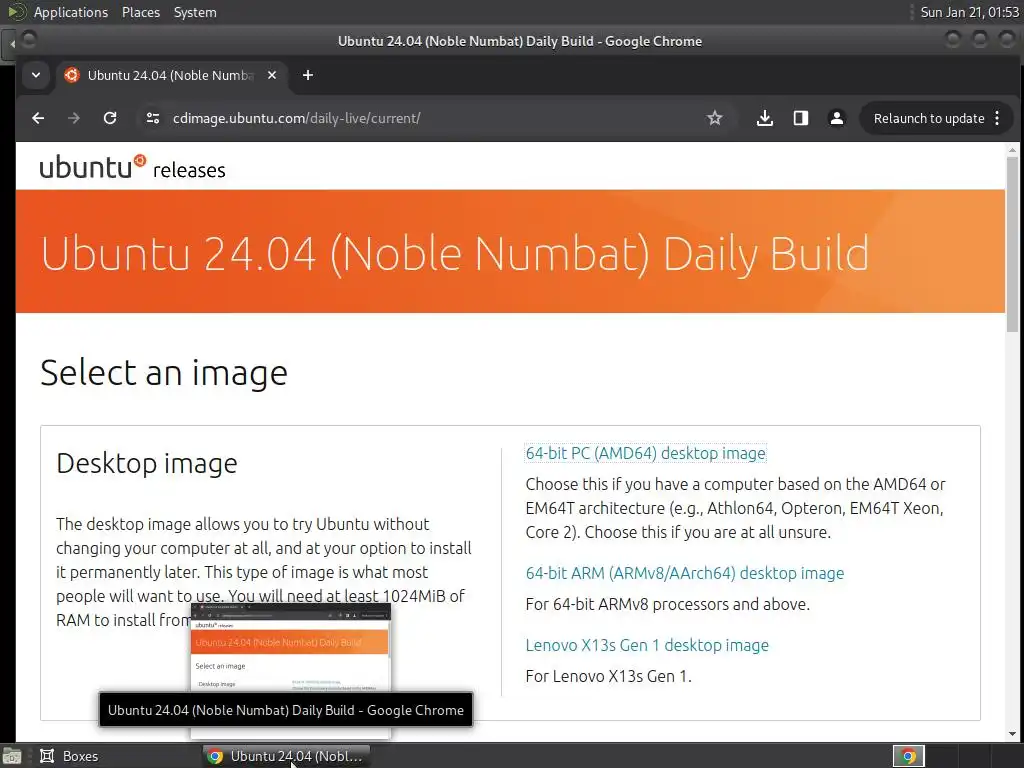Open the Applications menu

coord(71,12)
